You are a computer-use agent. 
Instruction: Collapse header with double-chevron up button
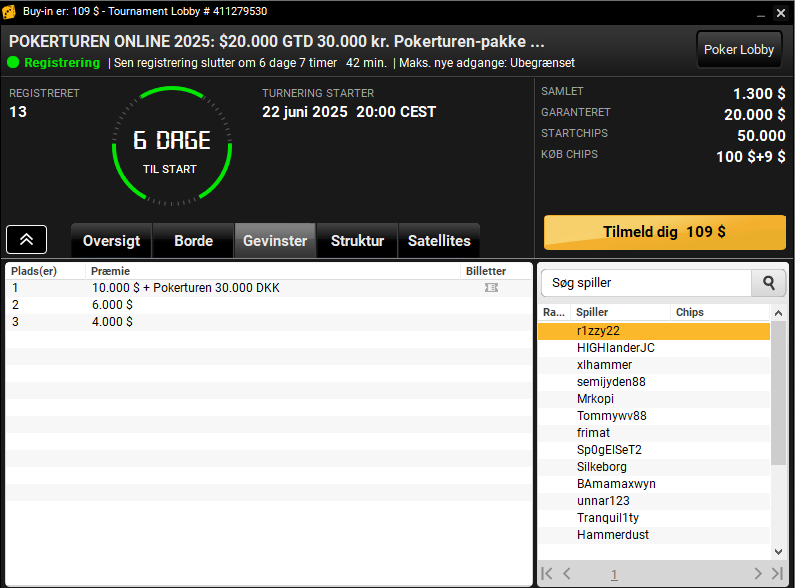click(26, 240)
